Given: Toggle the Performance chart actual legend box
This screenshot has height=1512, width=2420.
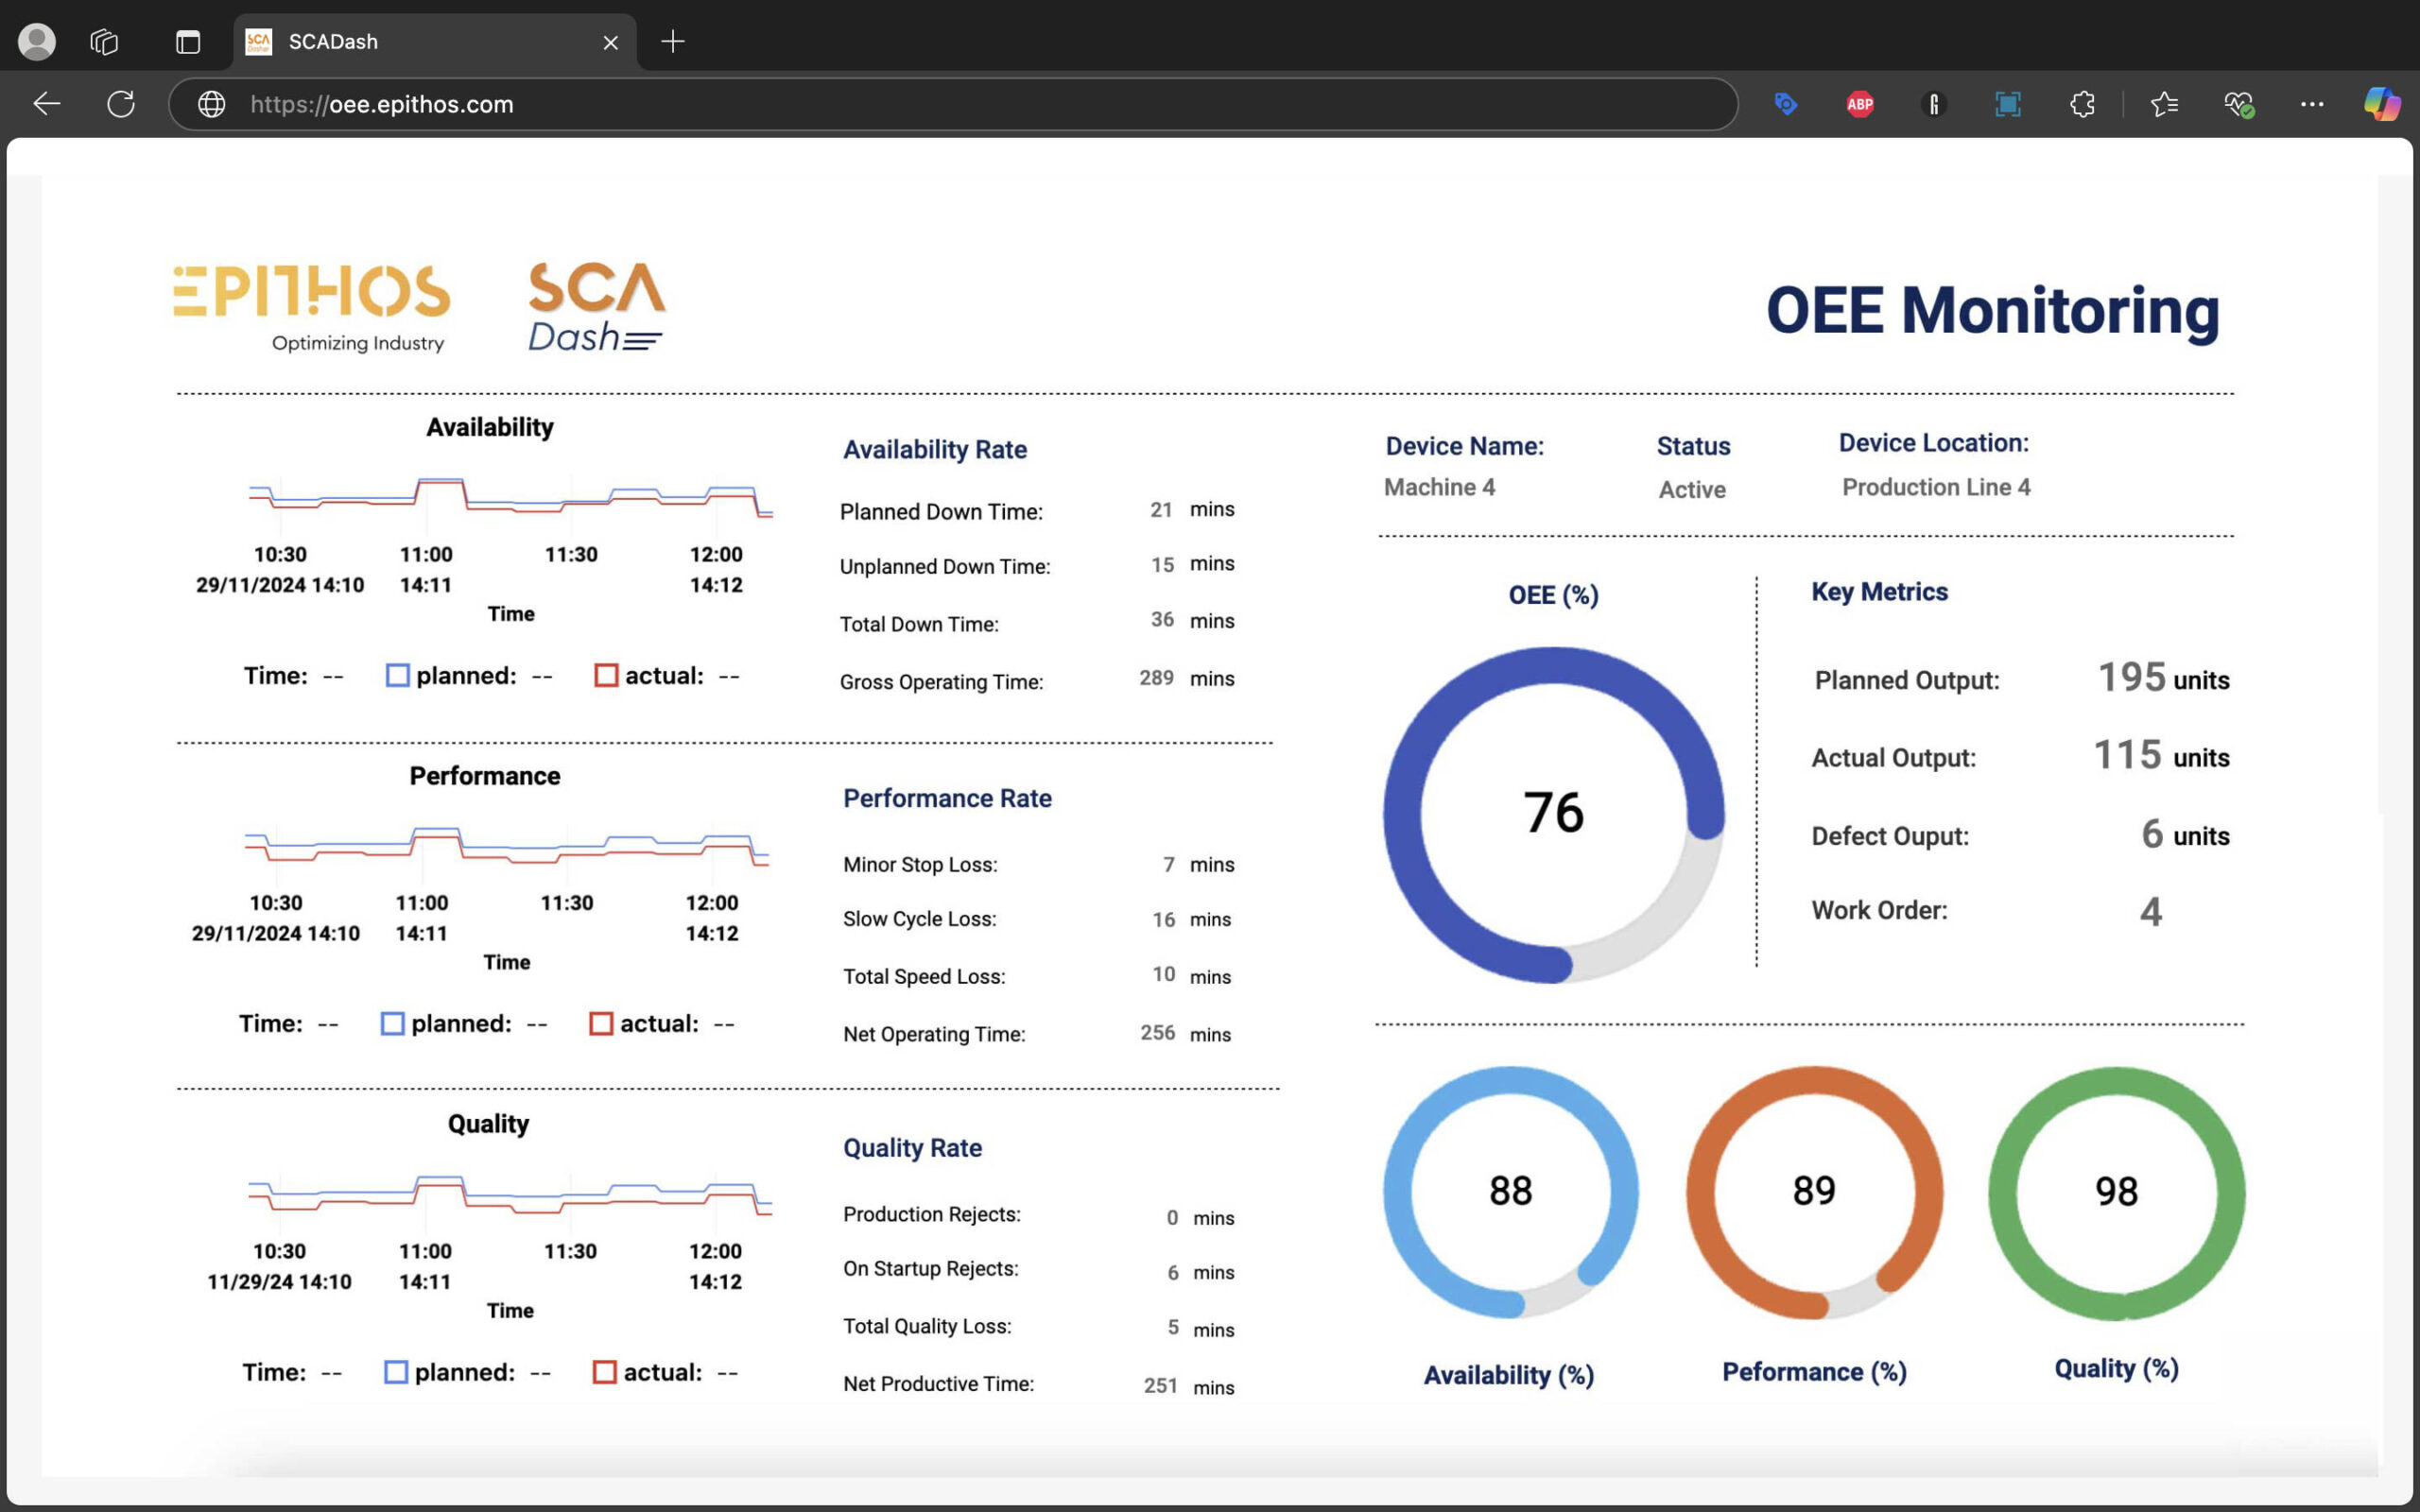Looking at the screenshot, I should (x=601, y=1024).
